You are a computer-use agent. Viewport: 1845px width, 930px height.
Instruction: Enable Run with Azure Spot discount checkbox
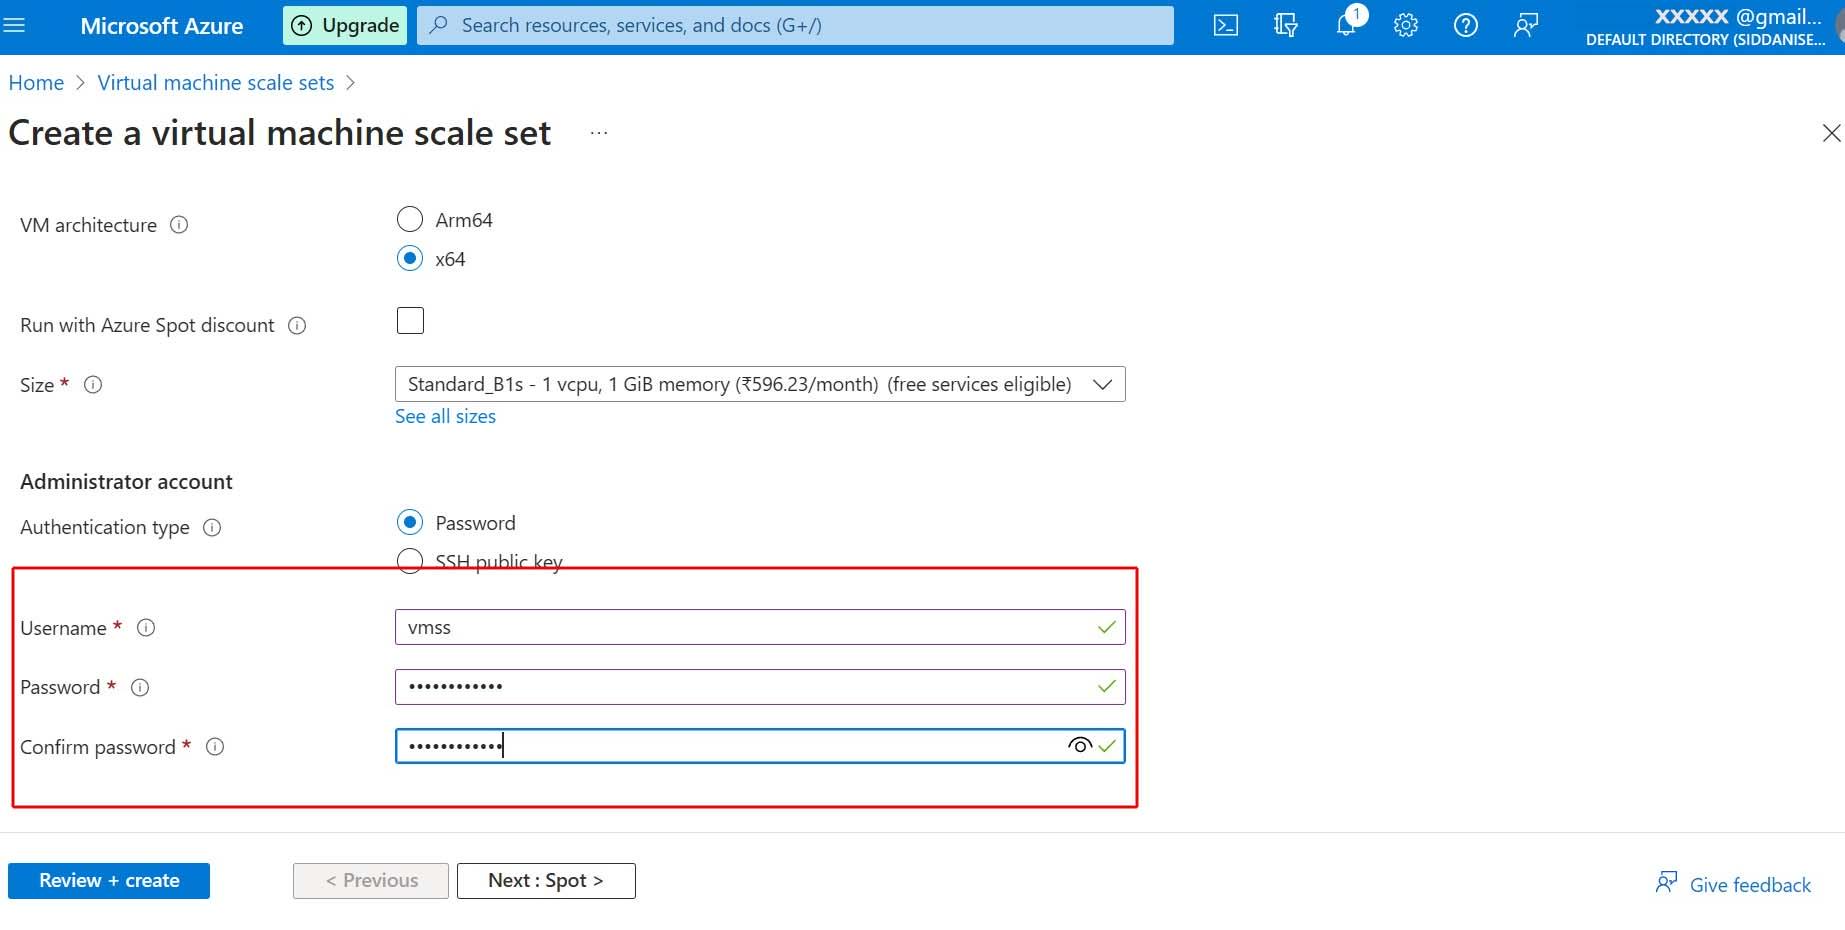point(410,321)
